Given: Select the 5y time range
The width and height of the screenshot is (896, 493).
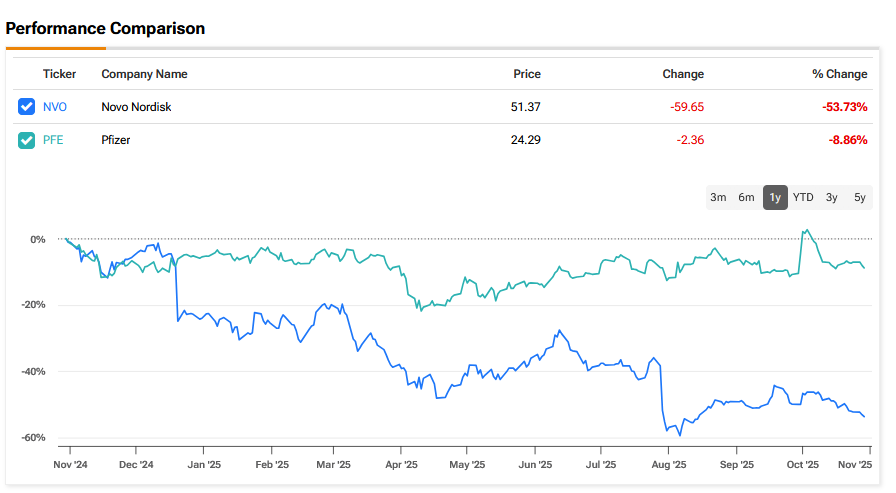Looking at the screenshot, I should [x=860, y=197].
